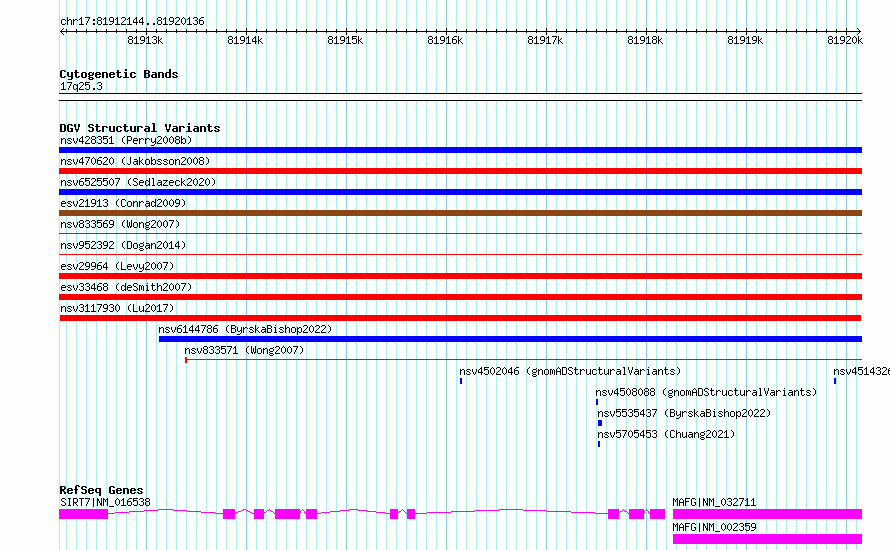Viewport: 890px width, 550px height.
Task: Select the esv33468 (deSmith2007) red bar
Action: 460,297
